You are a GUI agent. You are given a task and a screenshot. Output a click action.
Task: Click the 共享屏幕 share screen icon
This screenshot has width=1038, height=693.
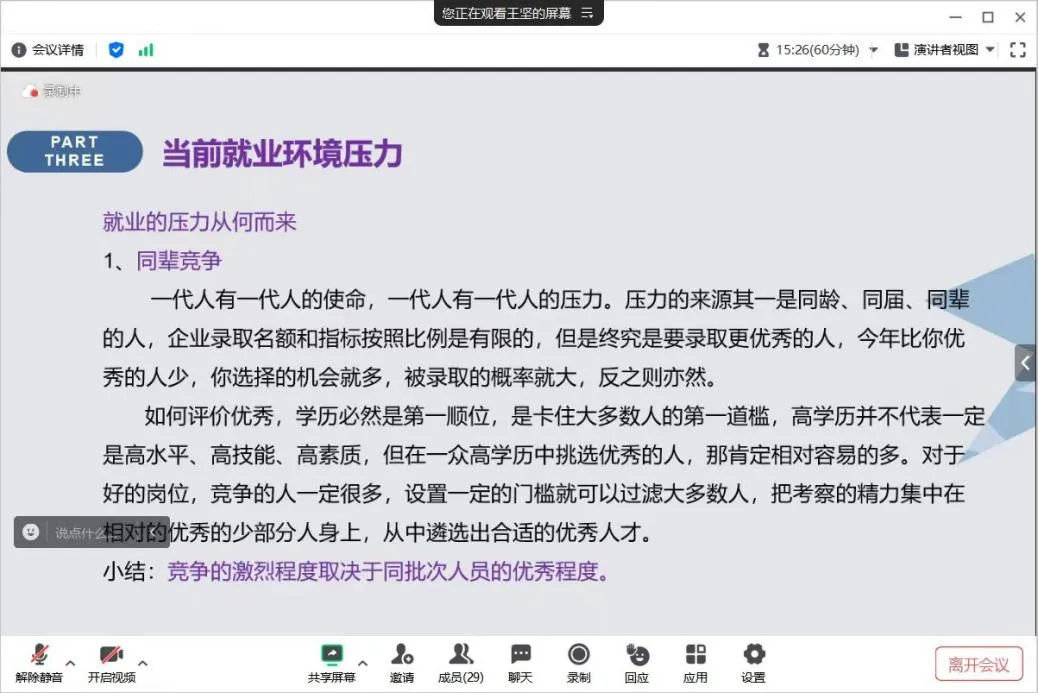[331, 656]
